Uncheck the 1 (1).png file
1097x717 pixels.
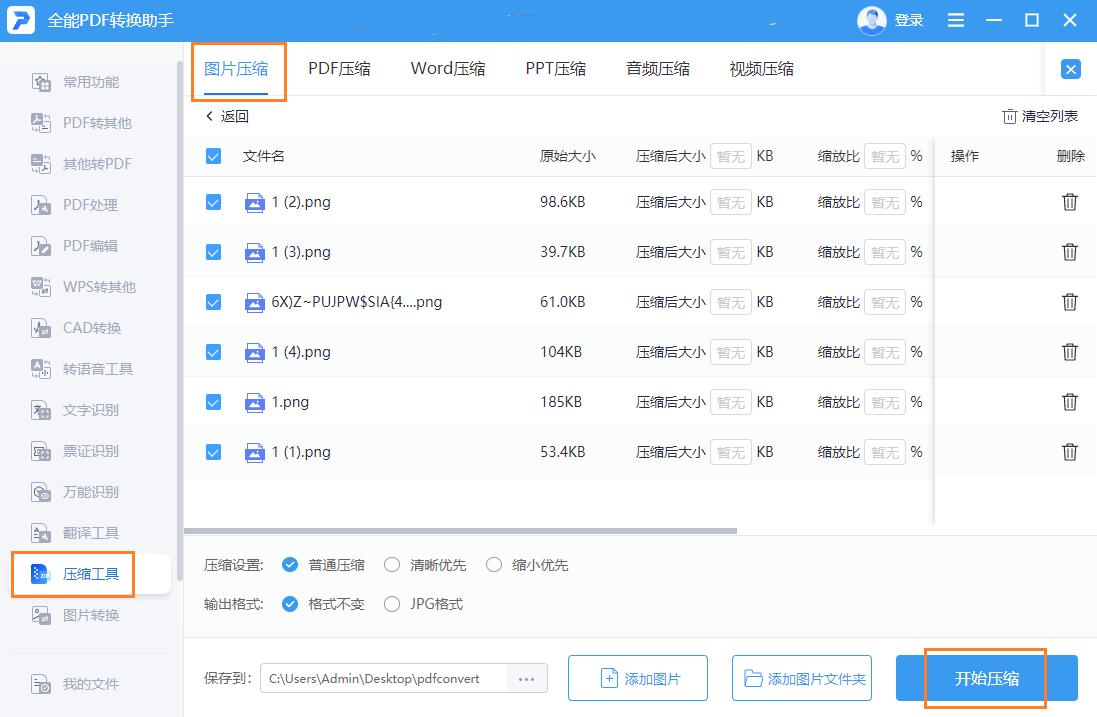pyautogui.click(x=212, y=452)
